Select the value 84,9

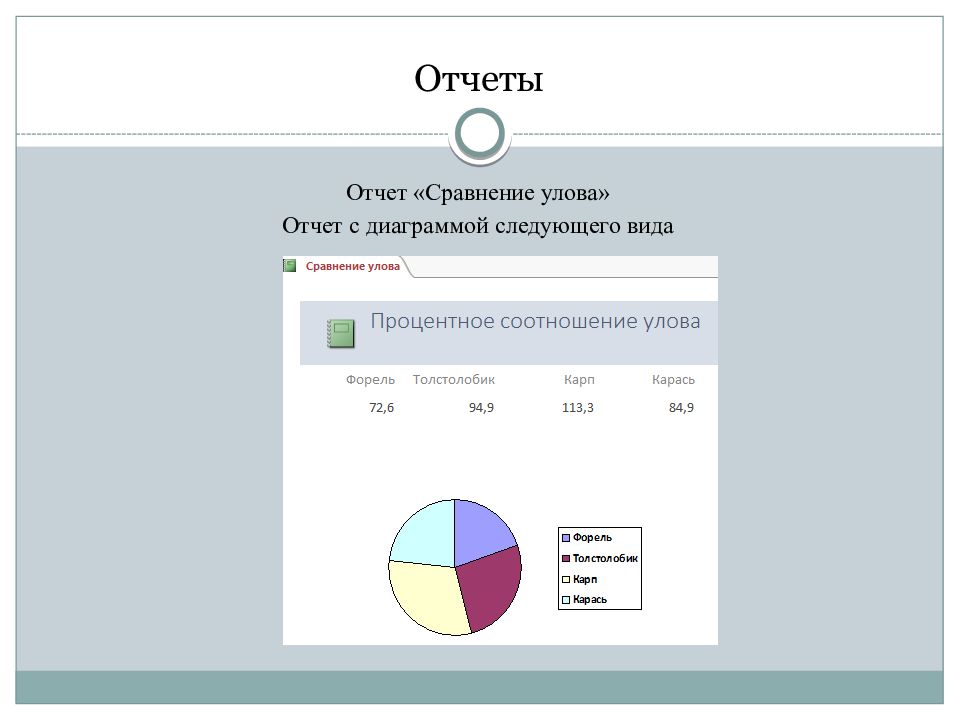681,408
